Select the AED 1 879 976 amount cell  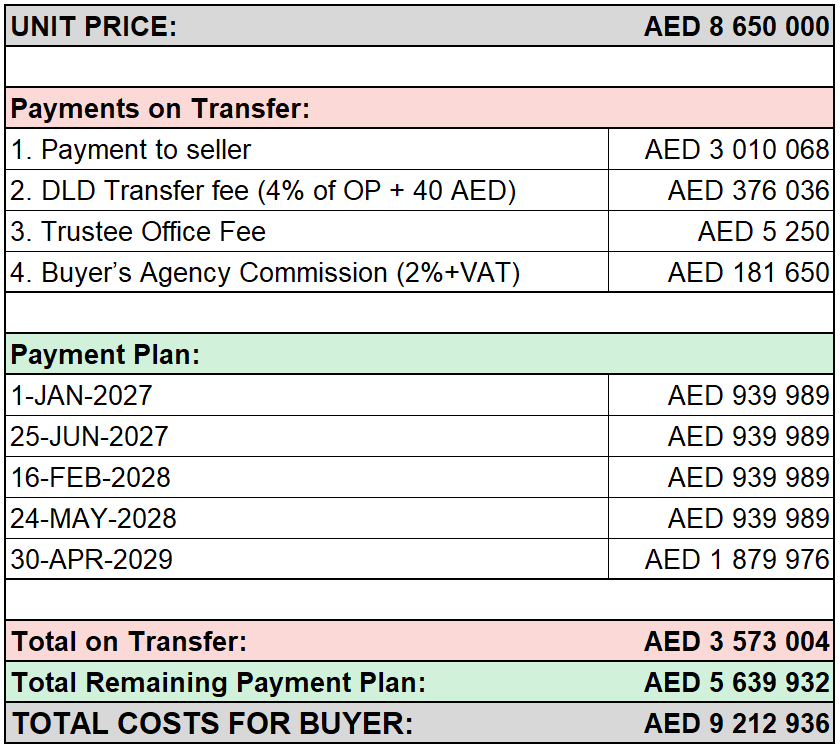(x=721, y=559)
